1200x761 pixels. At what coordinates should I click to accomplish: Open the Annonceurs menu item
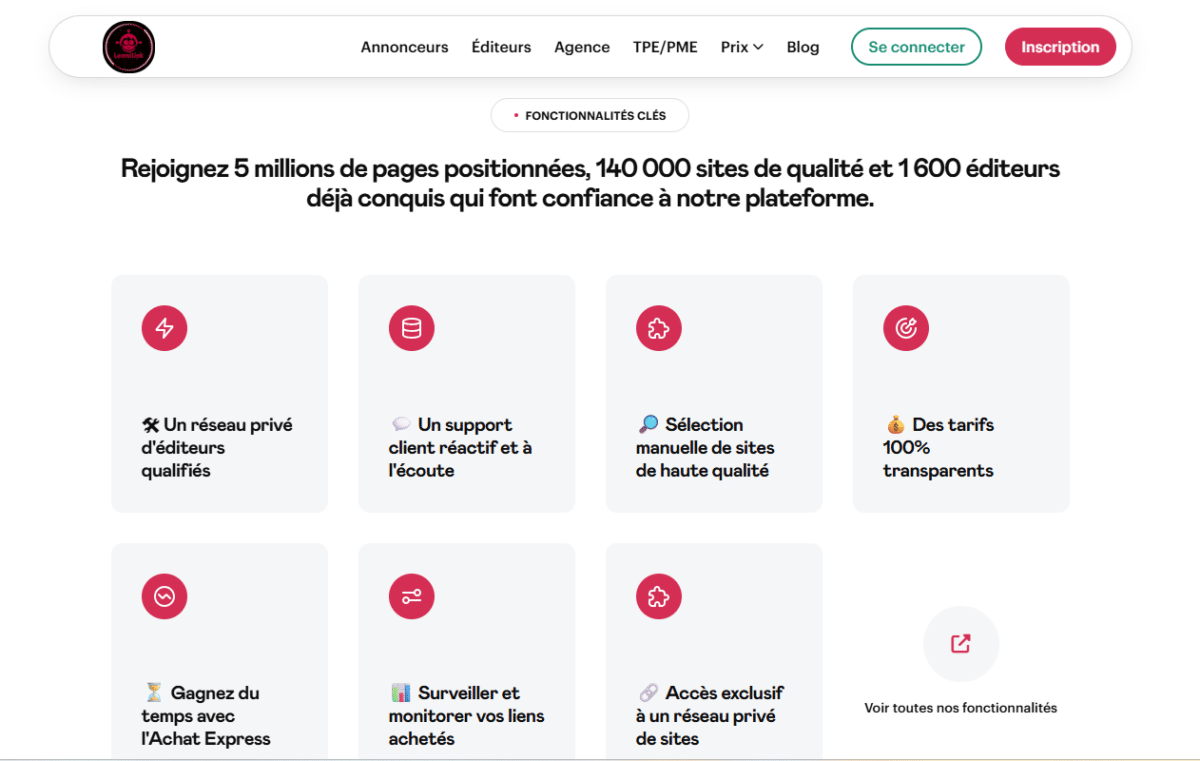pos(404,46)
